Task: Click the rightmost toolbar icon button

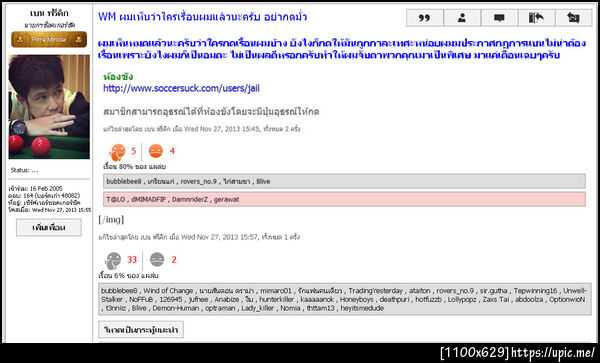Action: click(573, 18)
